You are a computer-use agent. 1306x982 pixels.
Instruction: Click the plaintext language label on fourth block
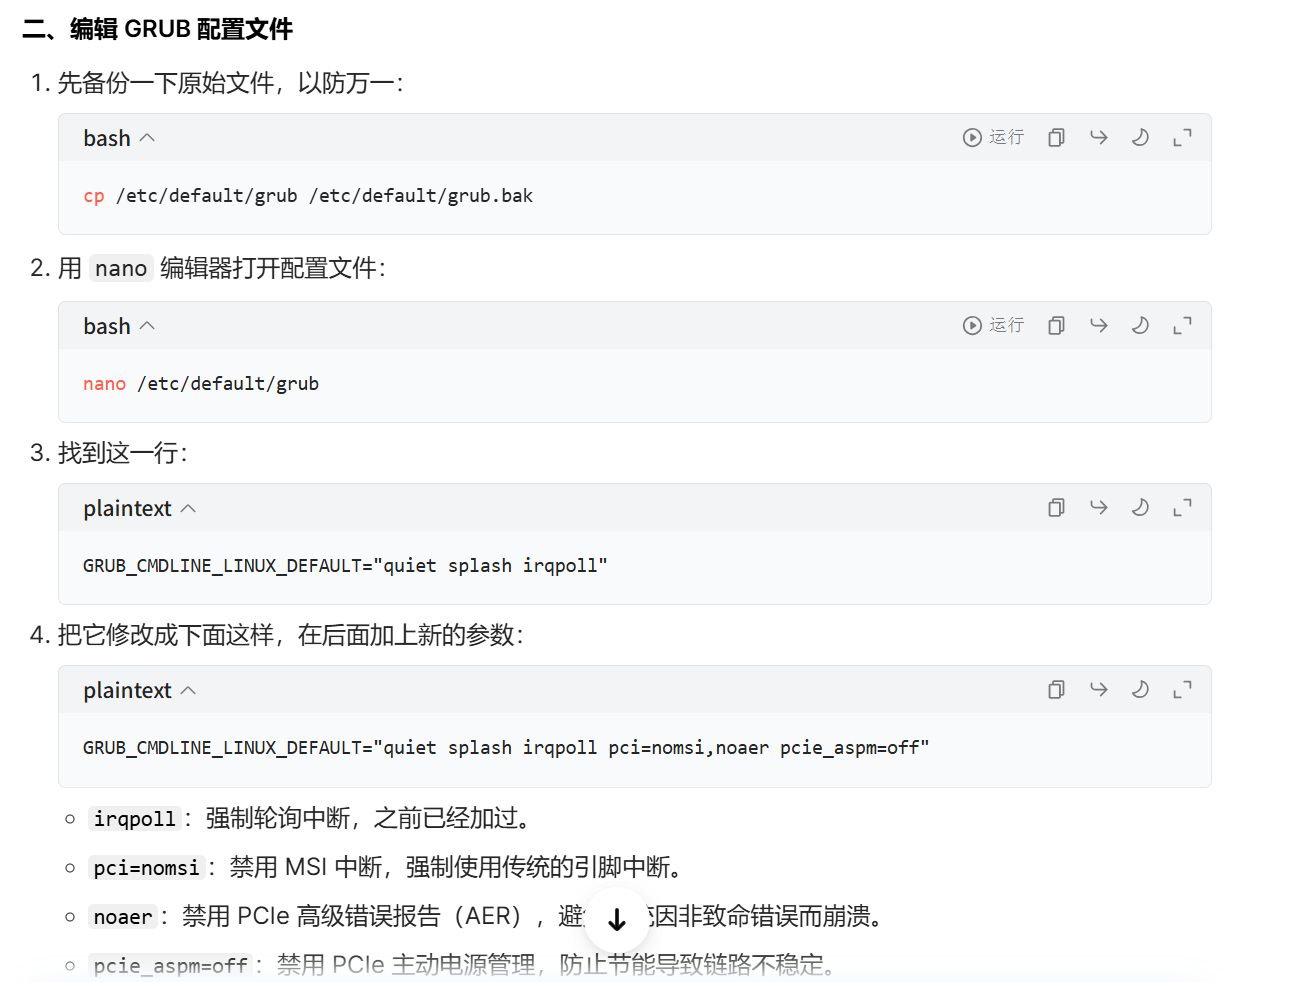127,689
